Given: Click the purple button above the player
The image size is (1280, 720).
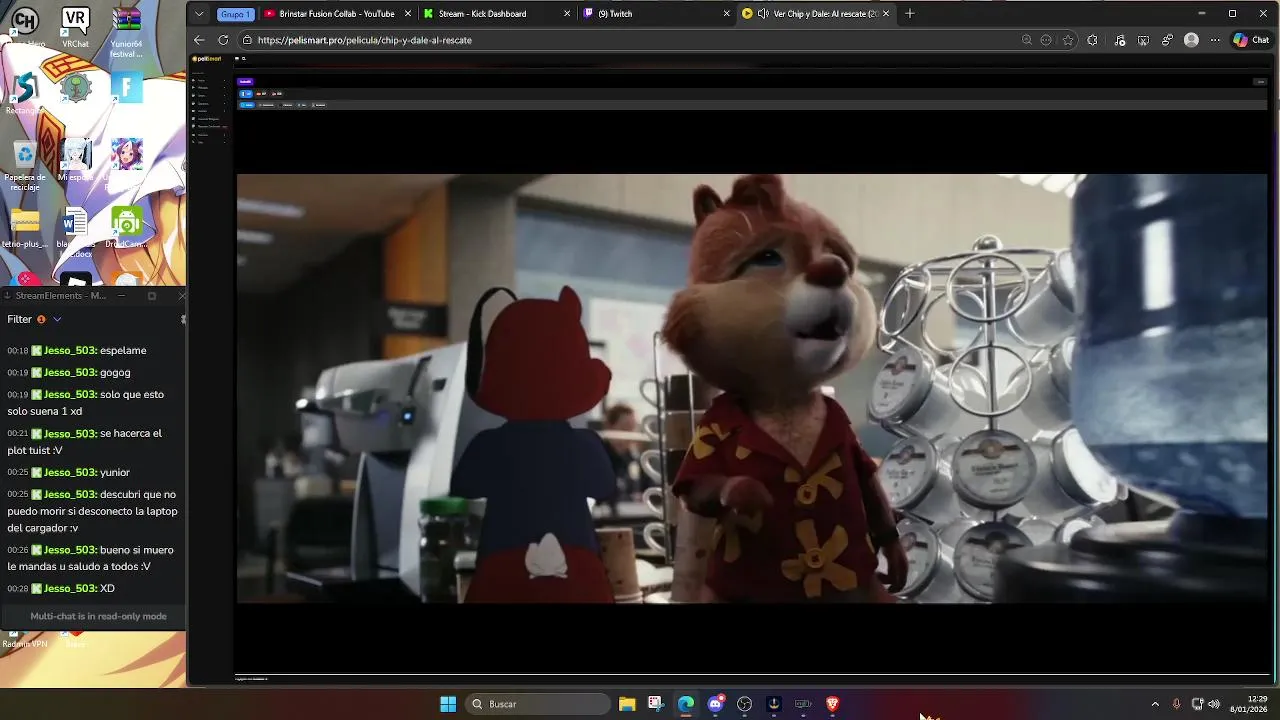Looking at the screenshot, I should pos(245,81).
